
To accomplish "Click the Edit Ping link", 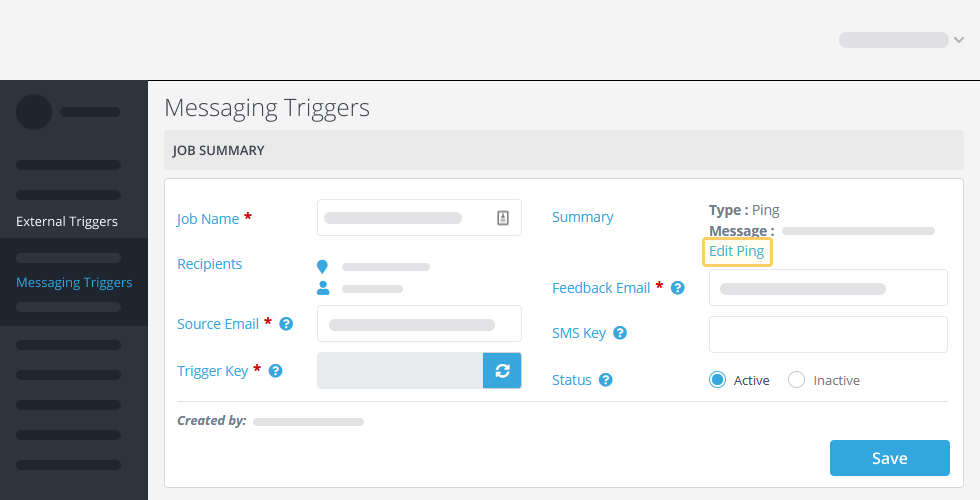I will 737,251.
